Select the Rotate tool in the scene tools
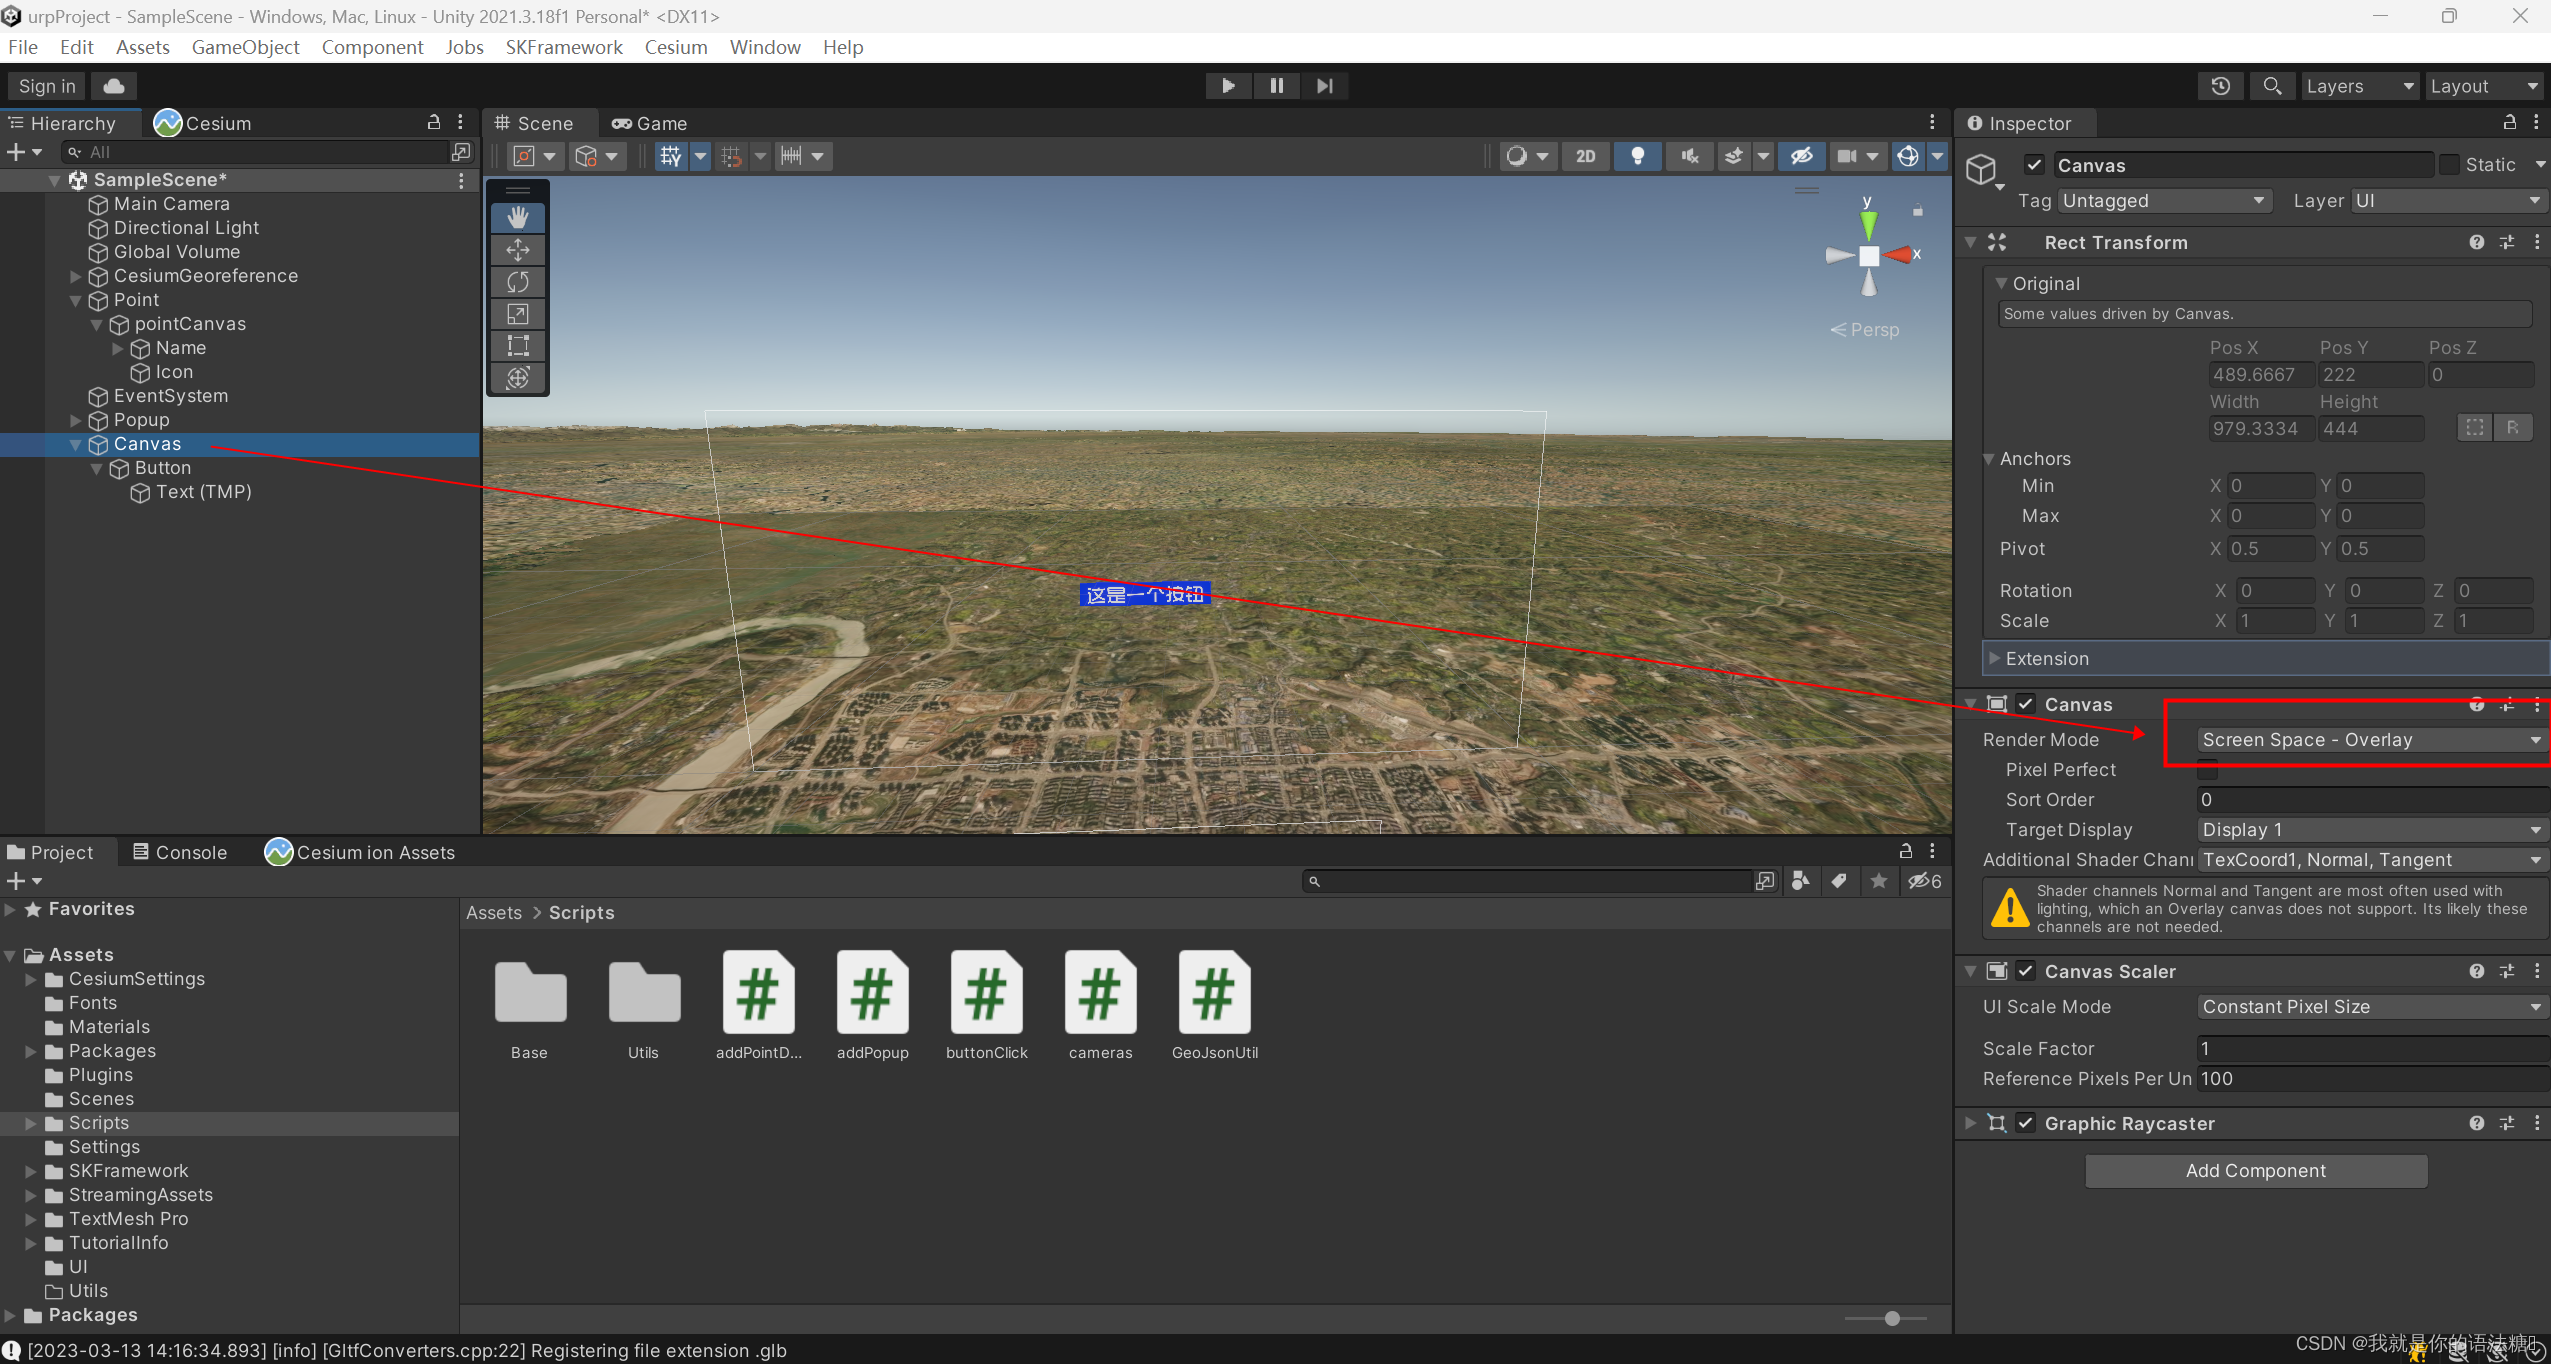Screen dimensions: 2551x1364 point(518,282)
